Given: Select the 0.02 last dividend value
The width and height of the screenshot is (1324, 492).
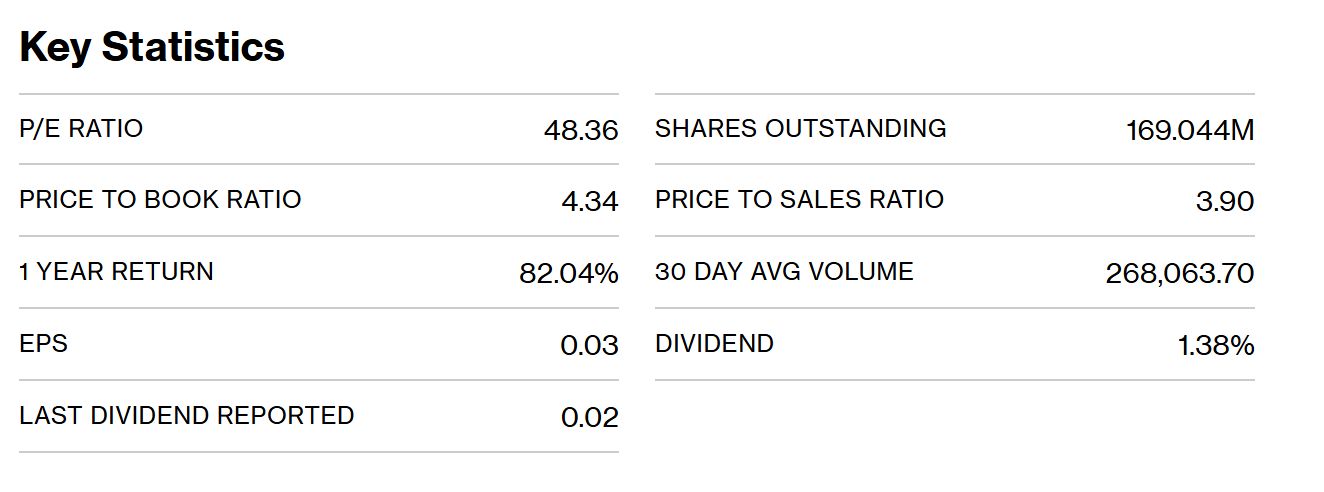Looking at the screenshot, I should point(589,418).
